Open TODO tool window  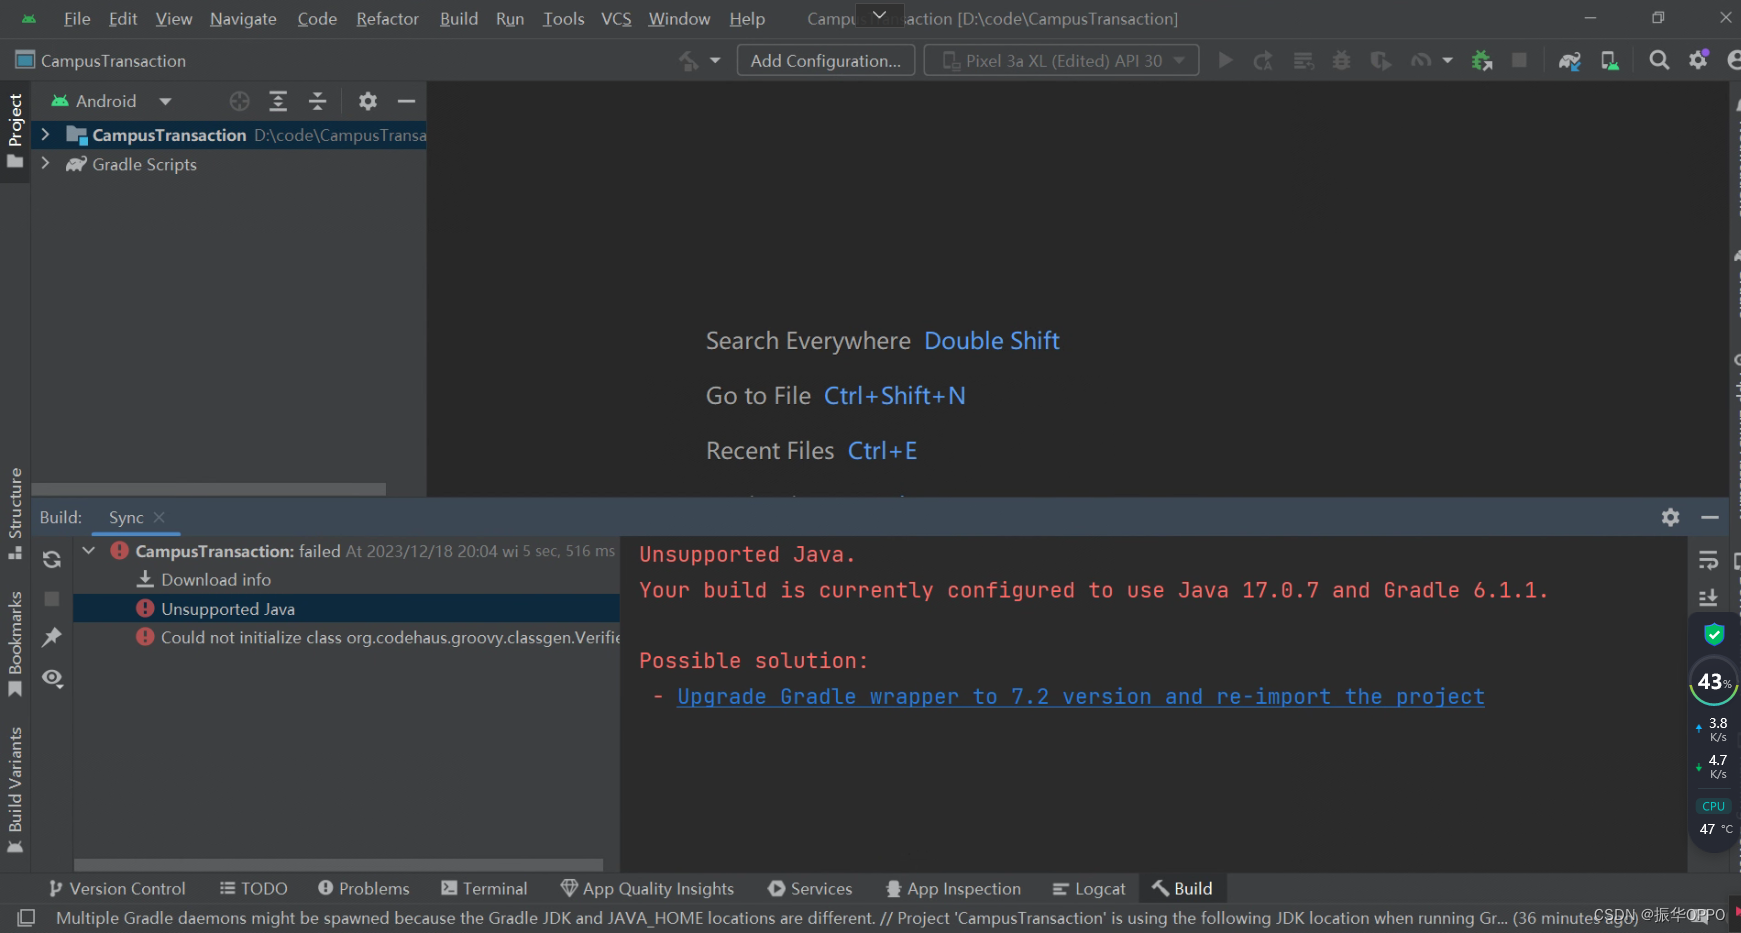click(254, 888)
